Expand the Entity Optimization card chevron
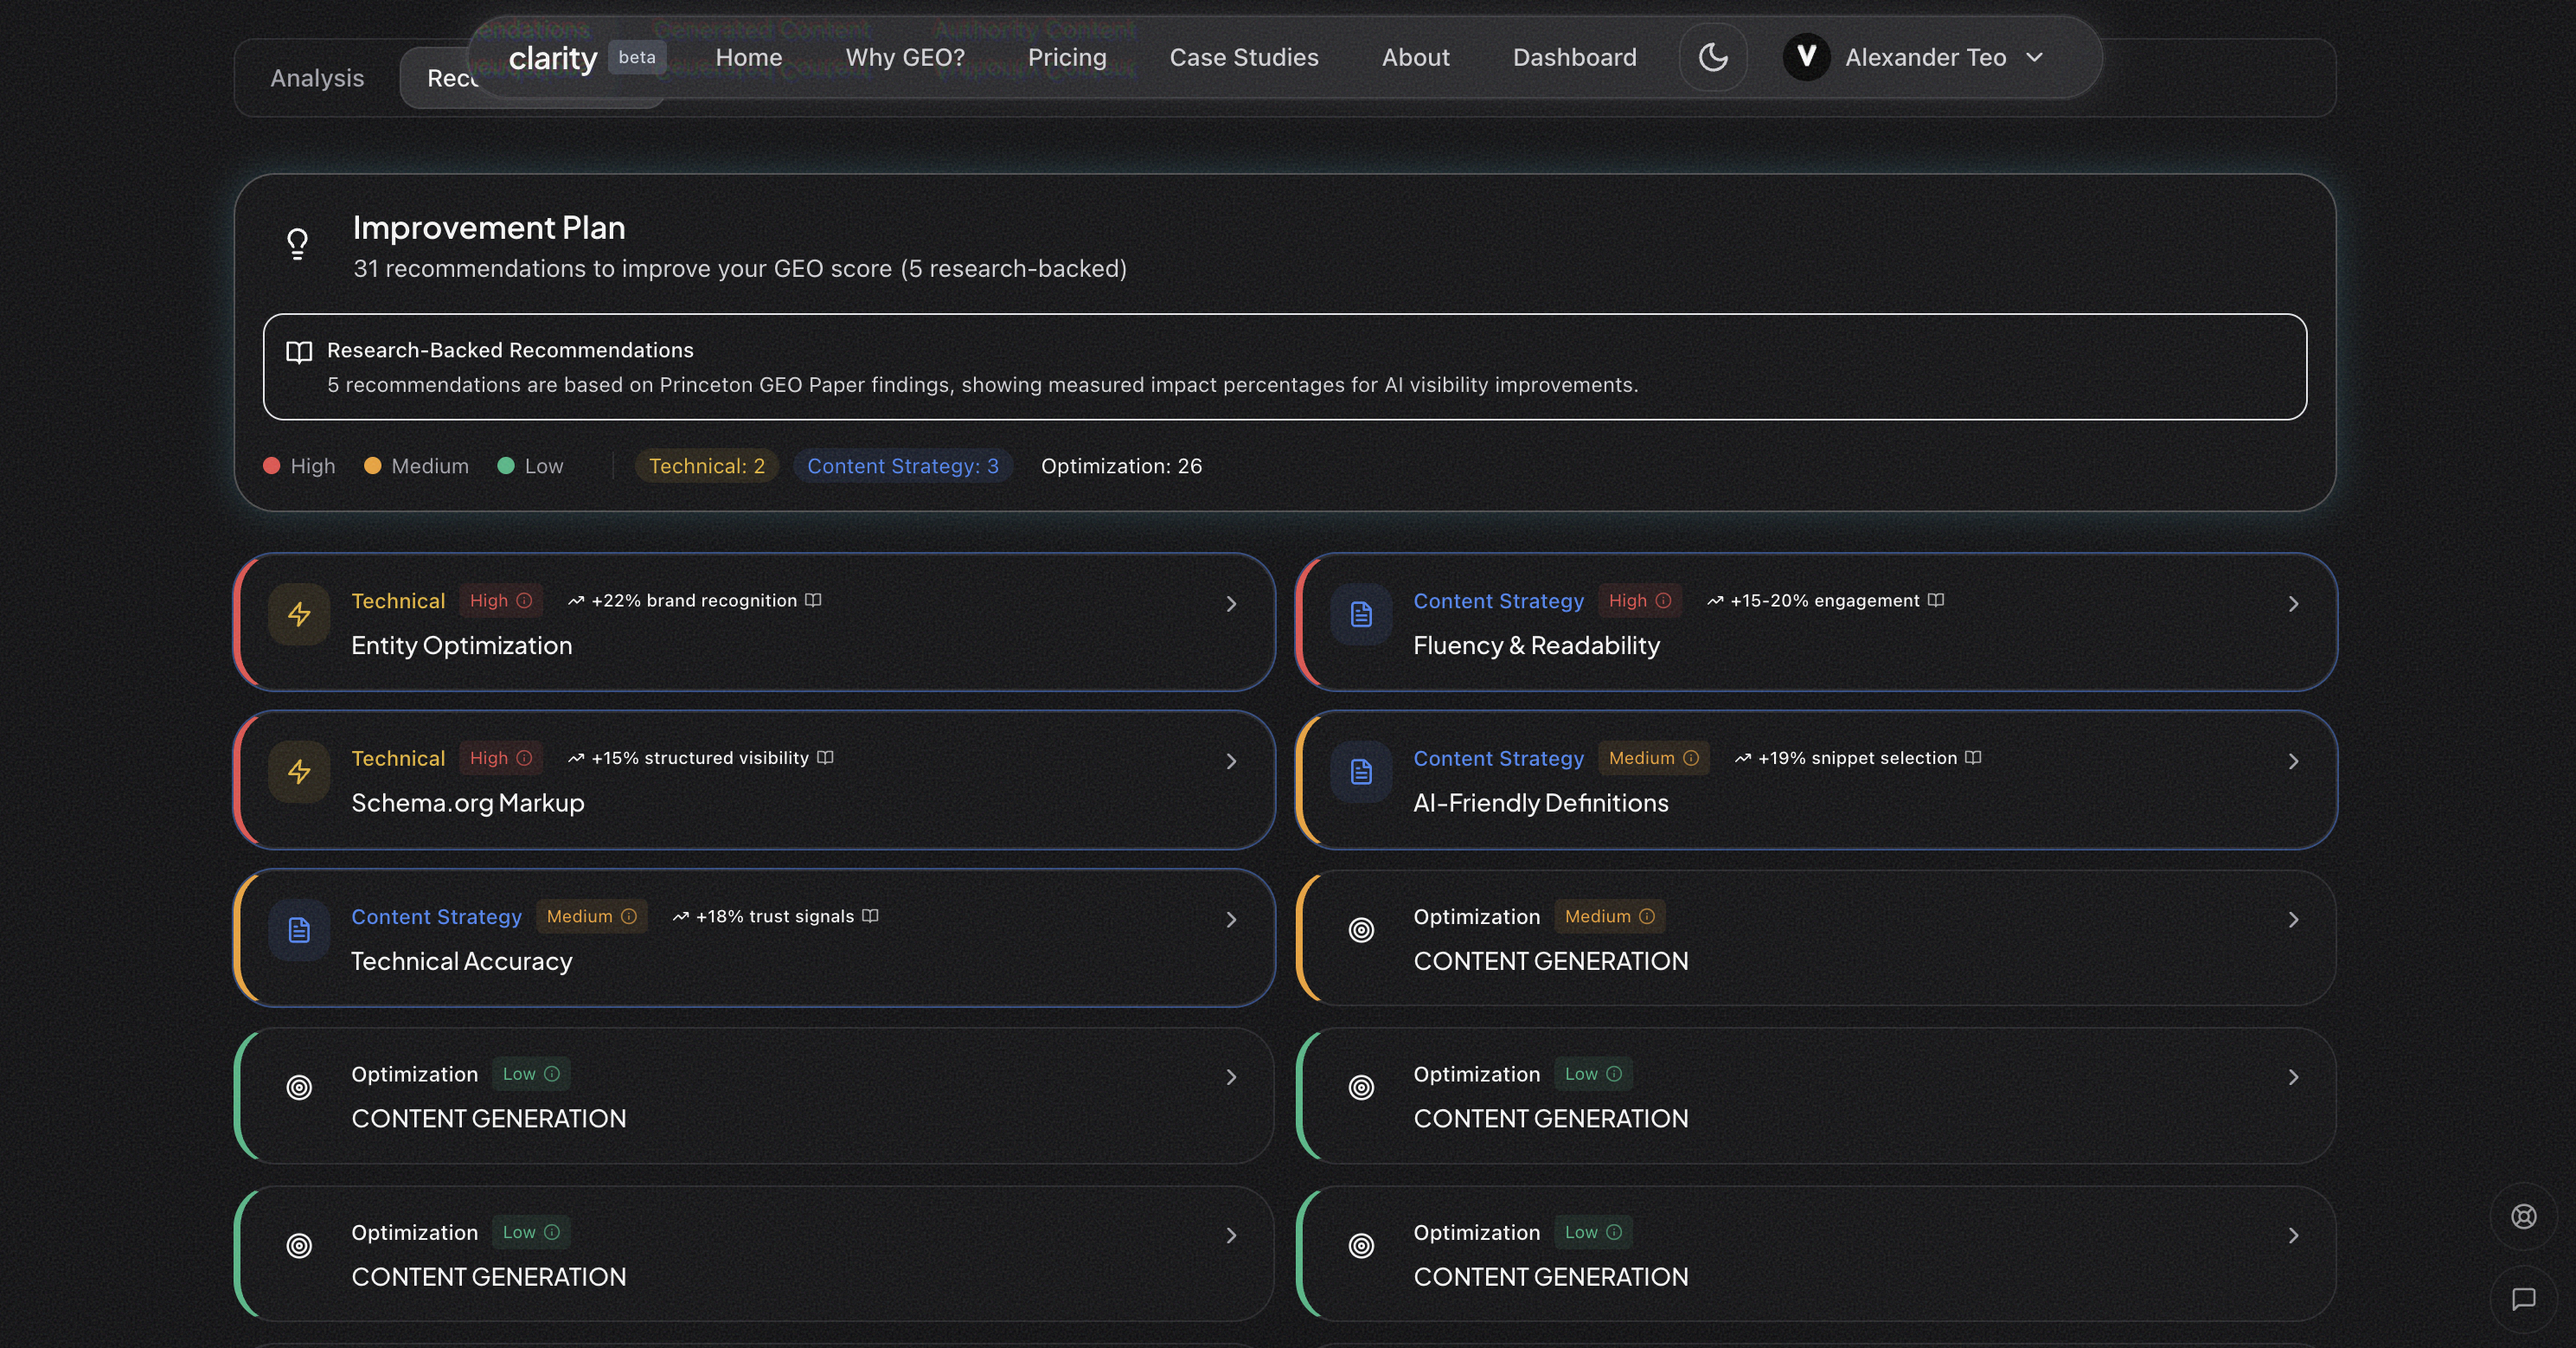 coord(1231,604)
